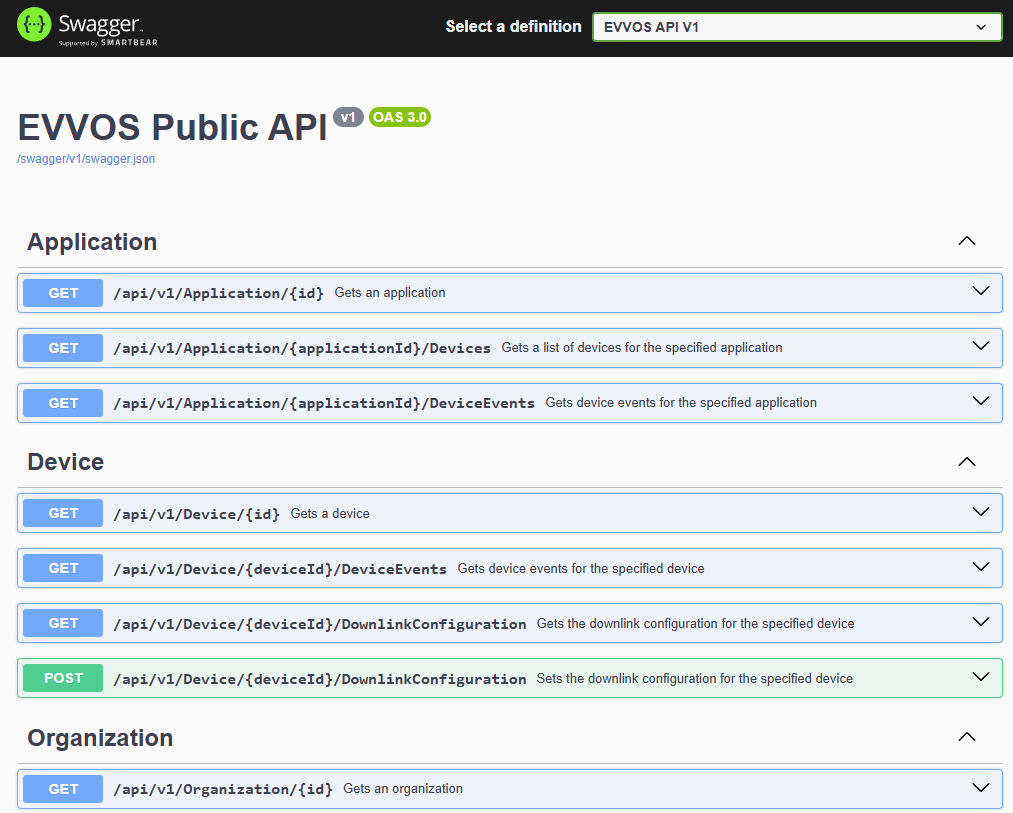Expand arrow for Device DeviceEvents endpoint
Image resolution: width=1013 pixels, height=813 pixels.
click(981, 567)
